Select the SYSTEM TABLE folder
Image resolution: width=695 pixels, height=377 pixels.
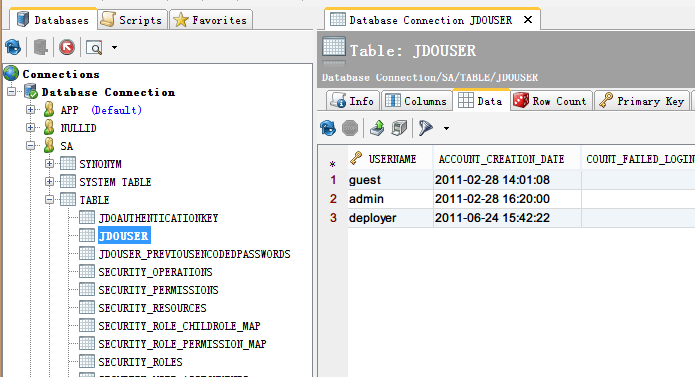(x=115, y=182)
